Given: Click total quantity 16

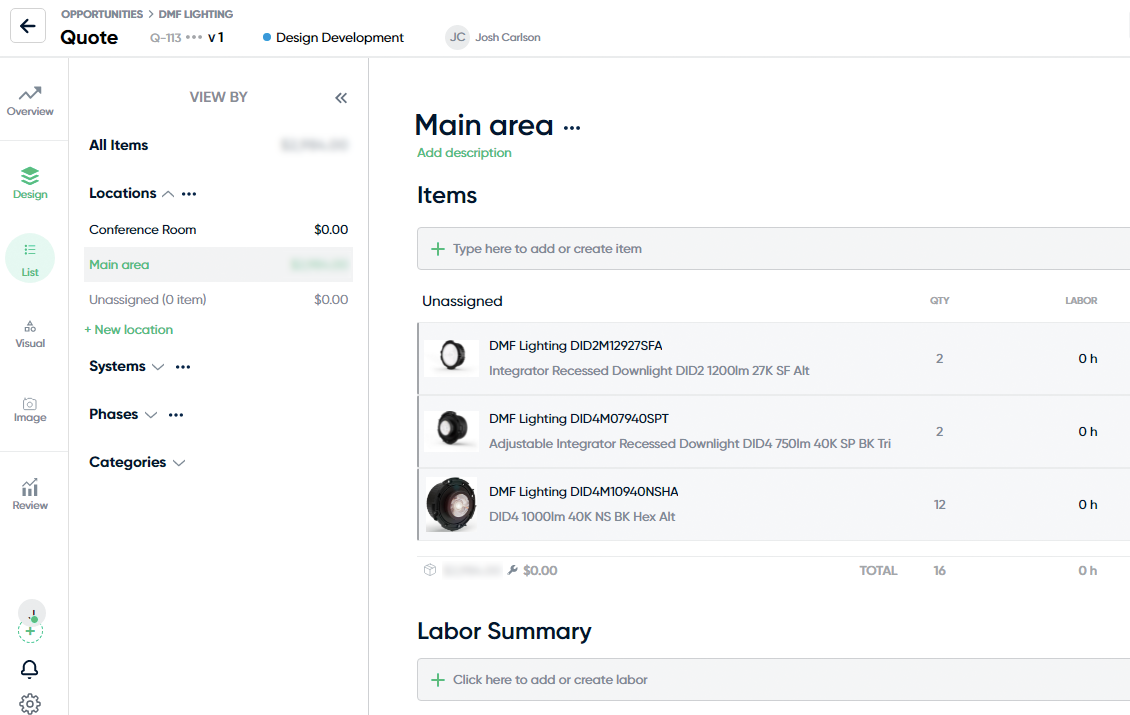Looking at the screenshot, I should click(x=940, y=570).
